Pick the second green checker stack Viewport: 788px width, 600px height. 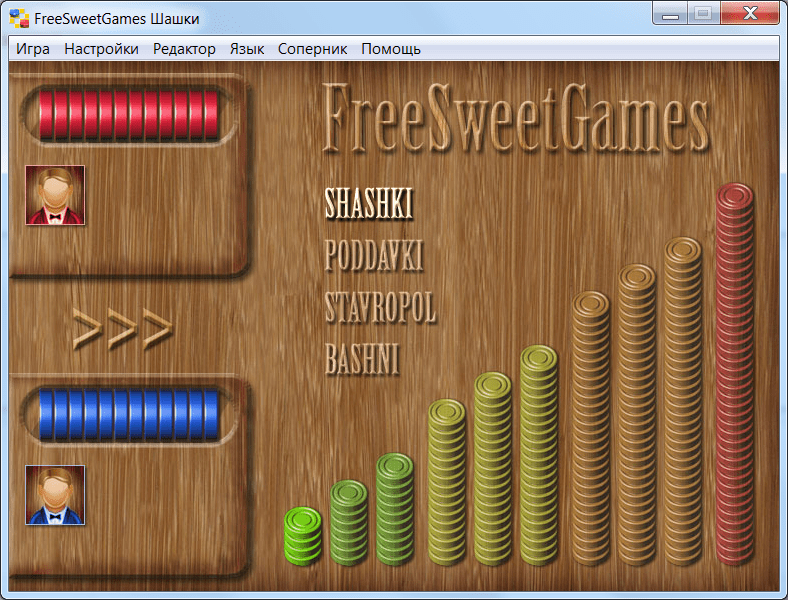pos(349,523)
